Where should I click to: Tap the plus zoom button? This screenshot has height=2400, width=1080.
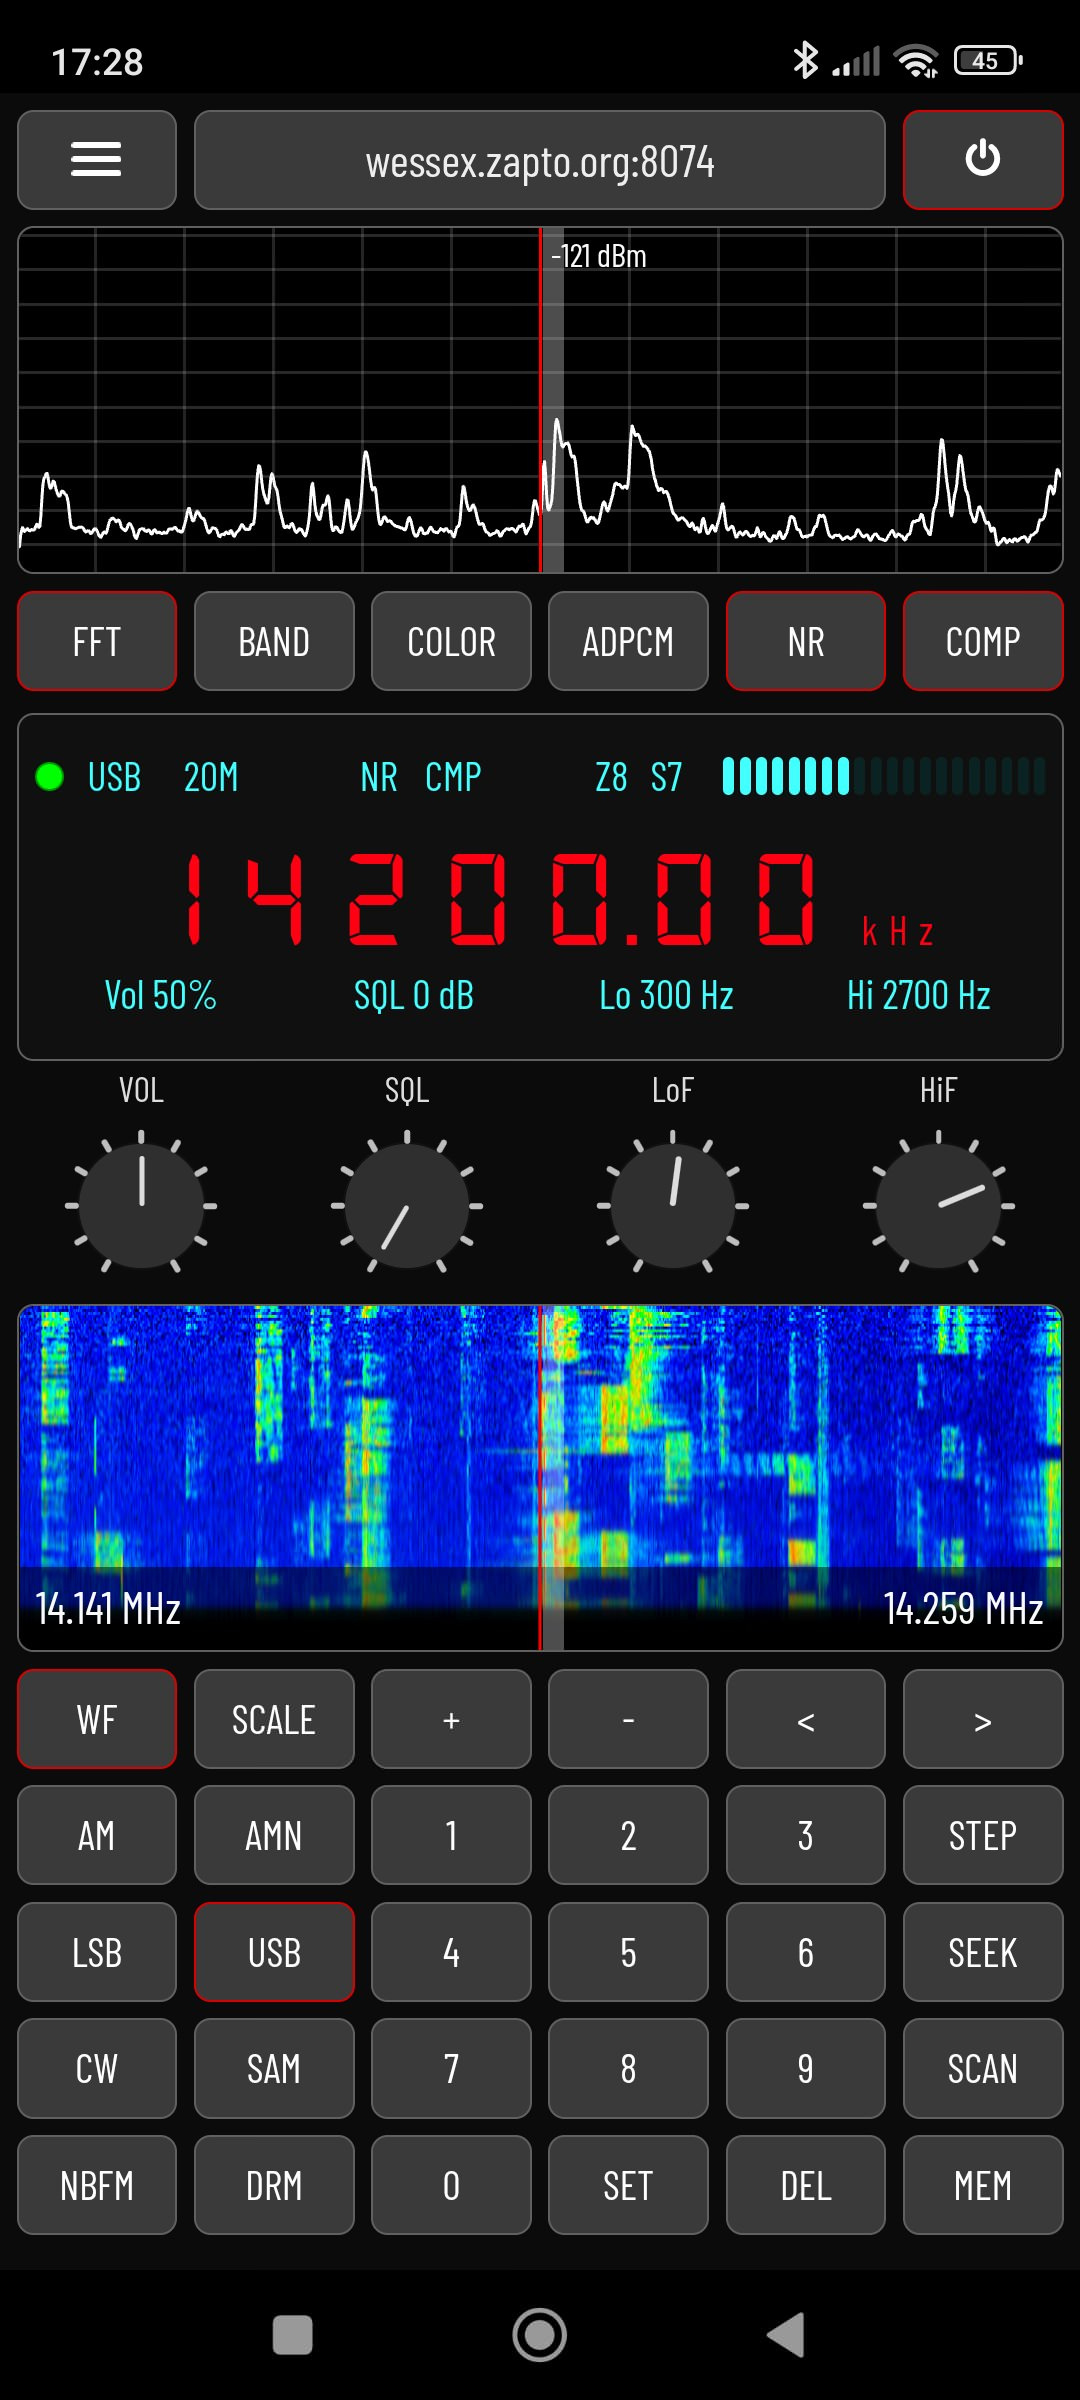pyautogui.click(x=451, y=1719)
